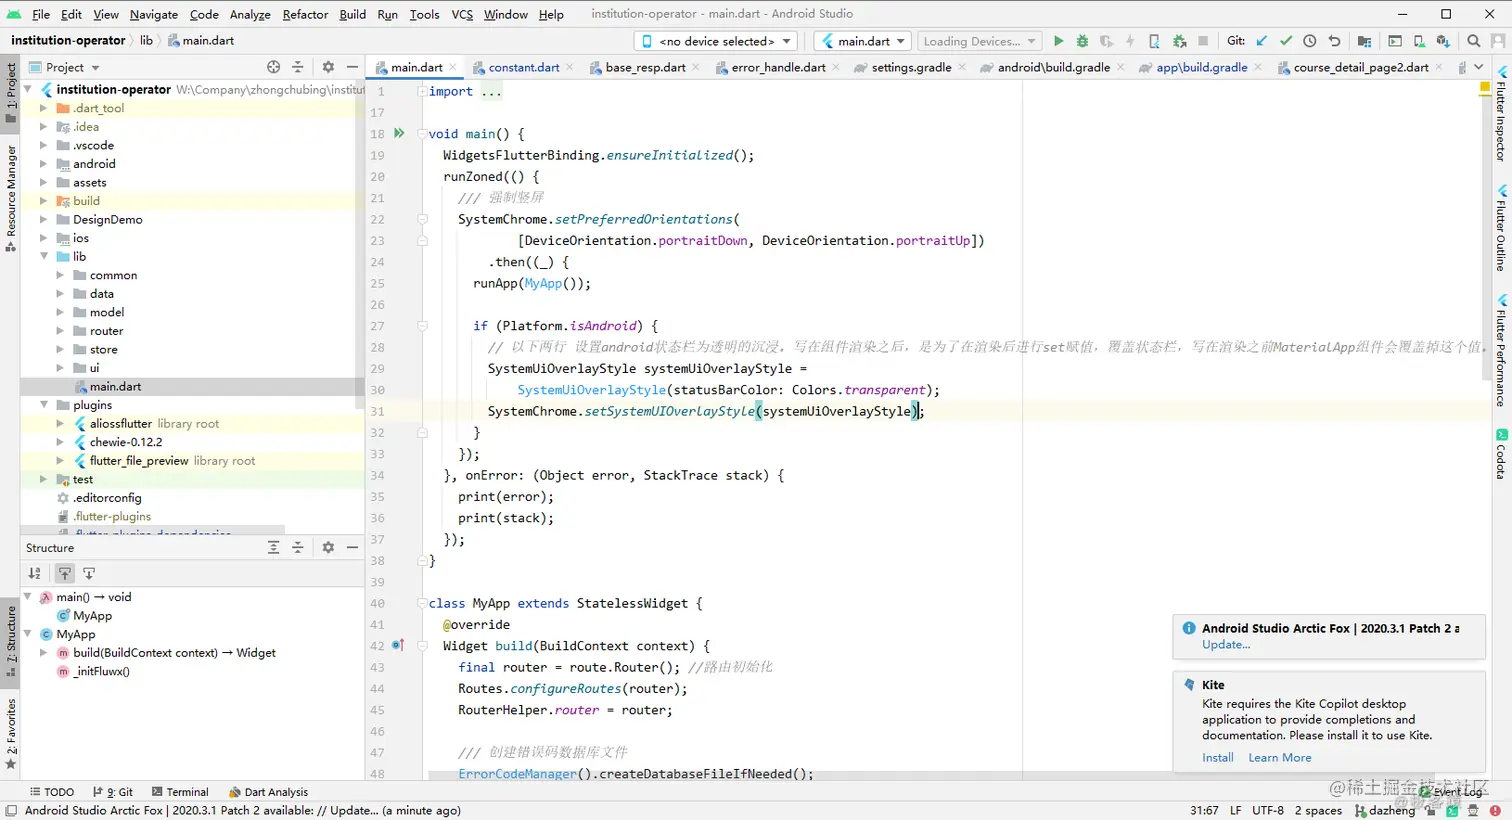Close the error_handle.dart tab
This screenshot has height=820, width=1512.
point(837,67)
